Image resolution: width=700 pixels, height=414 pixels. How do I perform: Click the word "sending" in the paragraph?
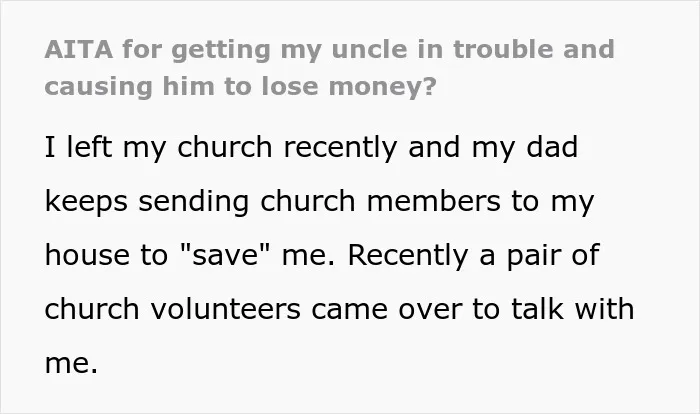point(193,202)
